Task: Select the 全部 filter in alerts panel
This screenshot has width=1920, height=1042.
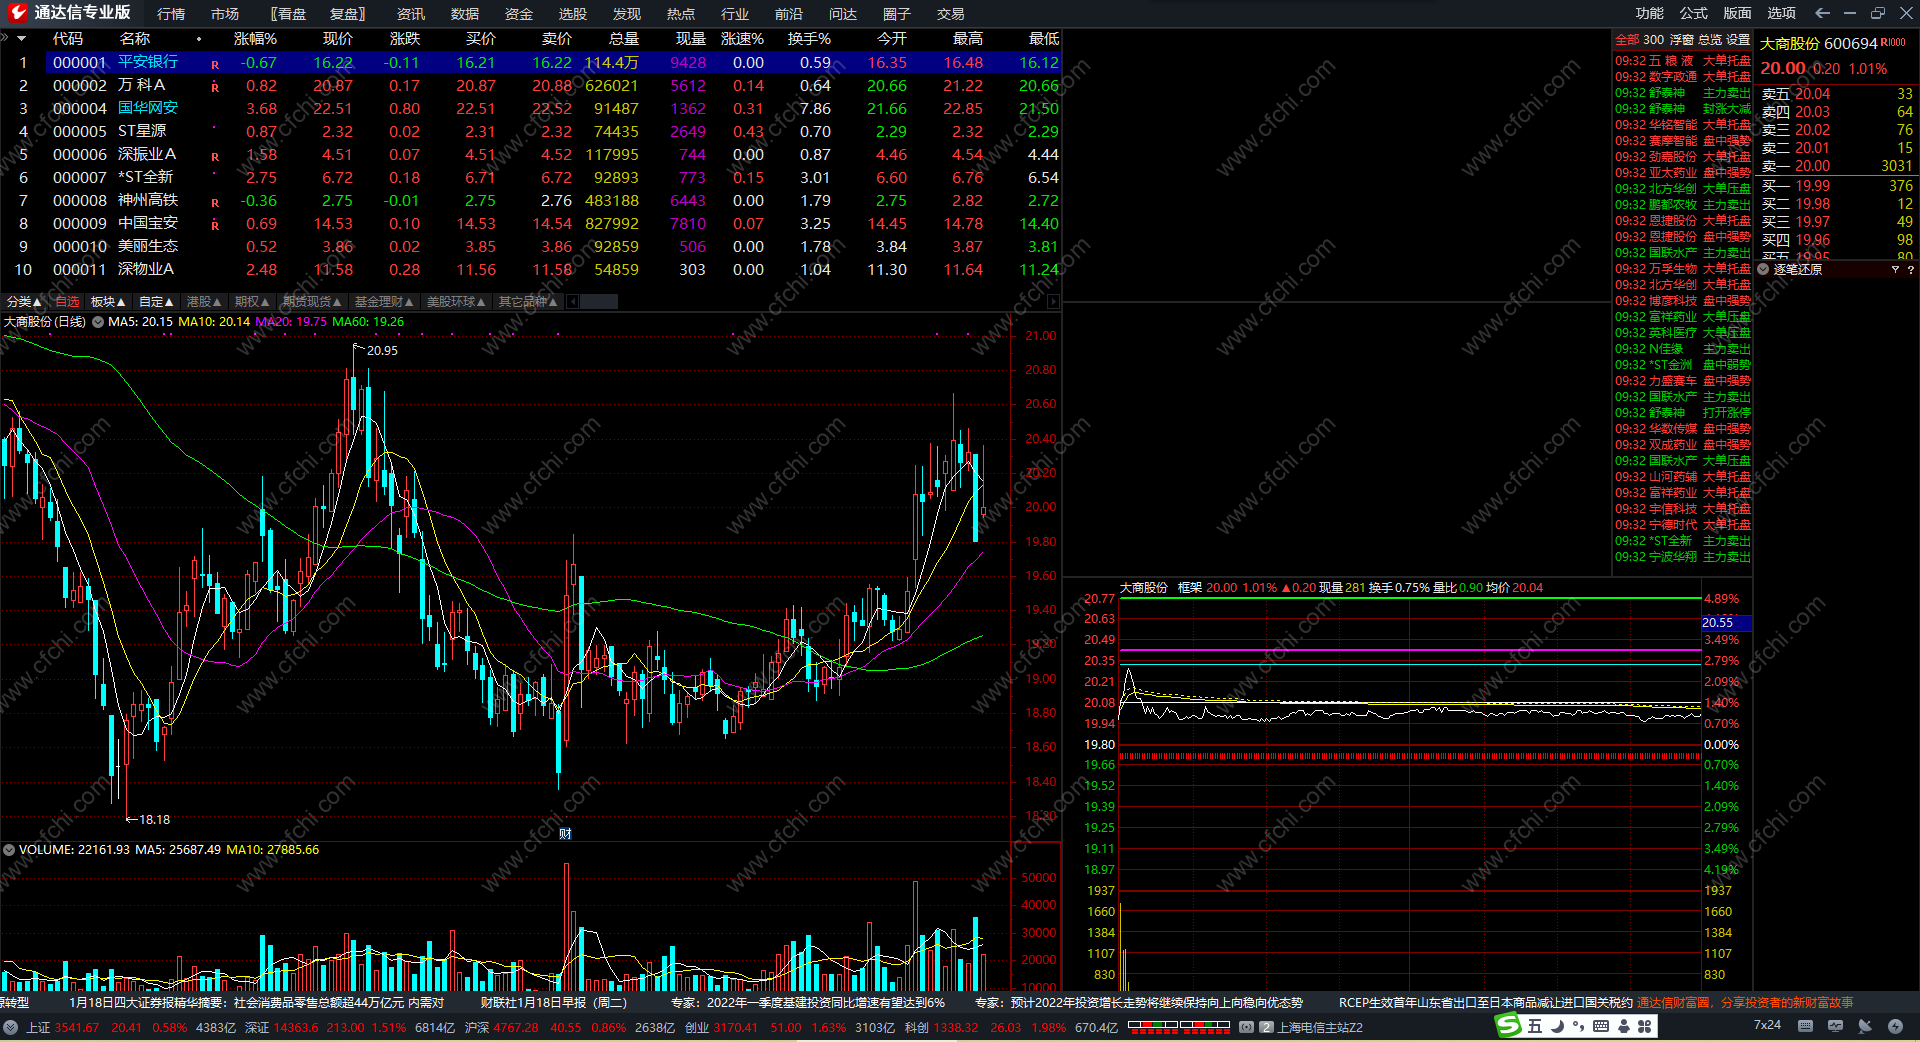Action: (x=1627, y=40)
